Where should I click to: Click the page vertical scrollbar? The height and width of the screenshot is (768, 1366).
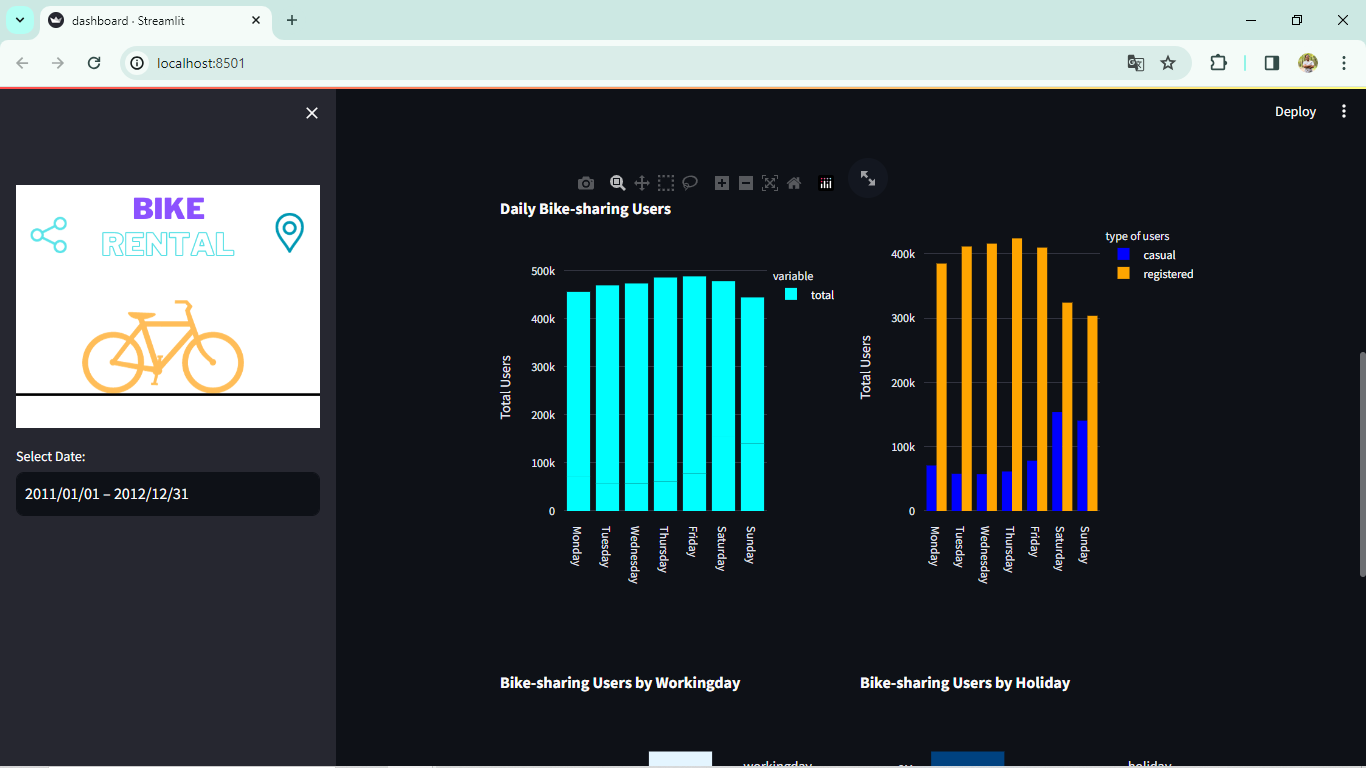click(1361, 463)
